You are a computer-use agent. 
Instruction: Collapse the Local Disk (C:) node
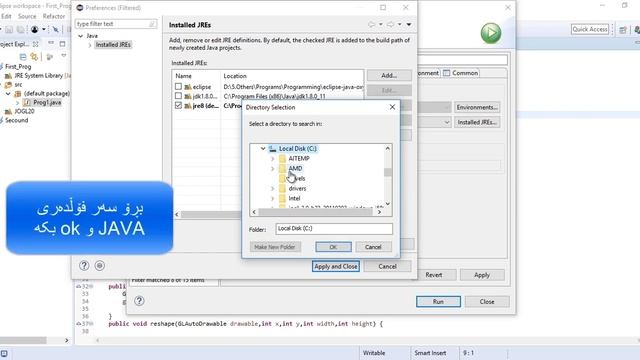(263, 149)
